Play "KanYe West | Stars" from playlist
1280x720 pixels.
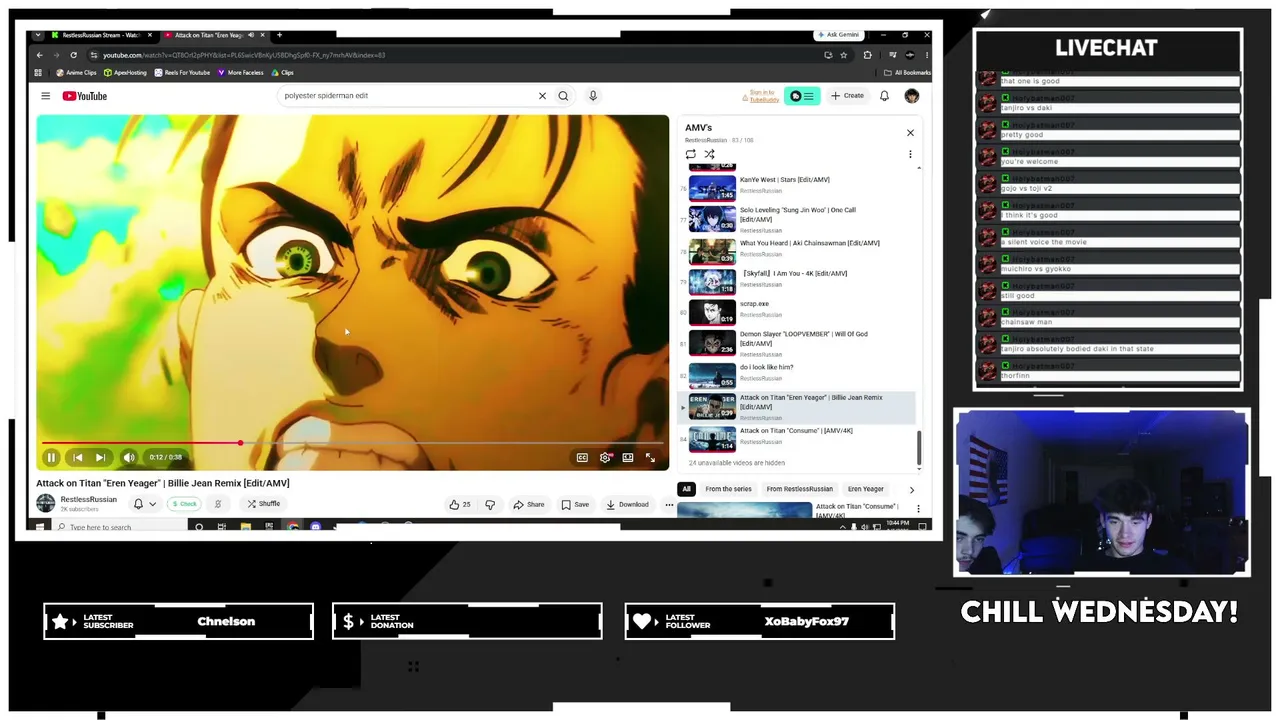[x=796, y=186]
